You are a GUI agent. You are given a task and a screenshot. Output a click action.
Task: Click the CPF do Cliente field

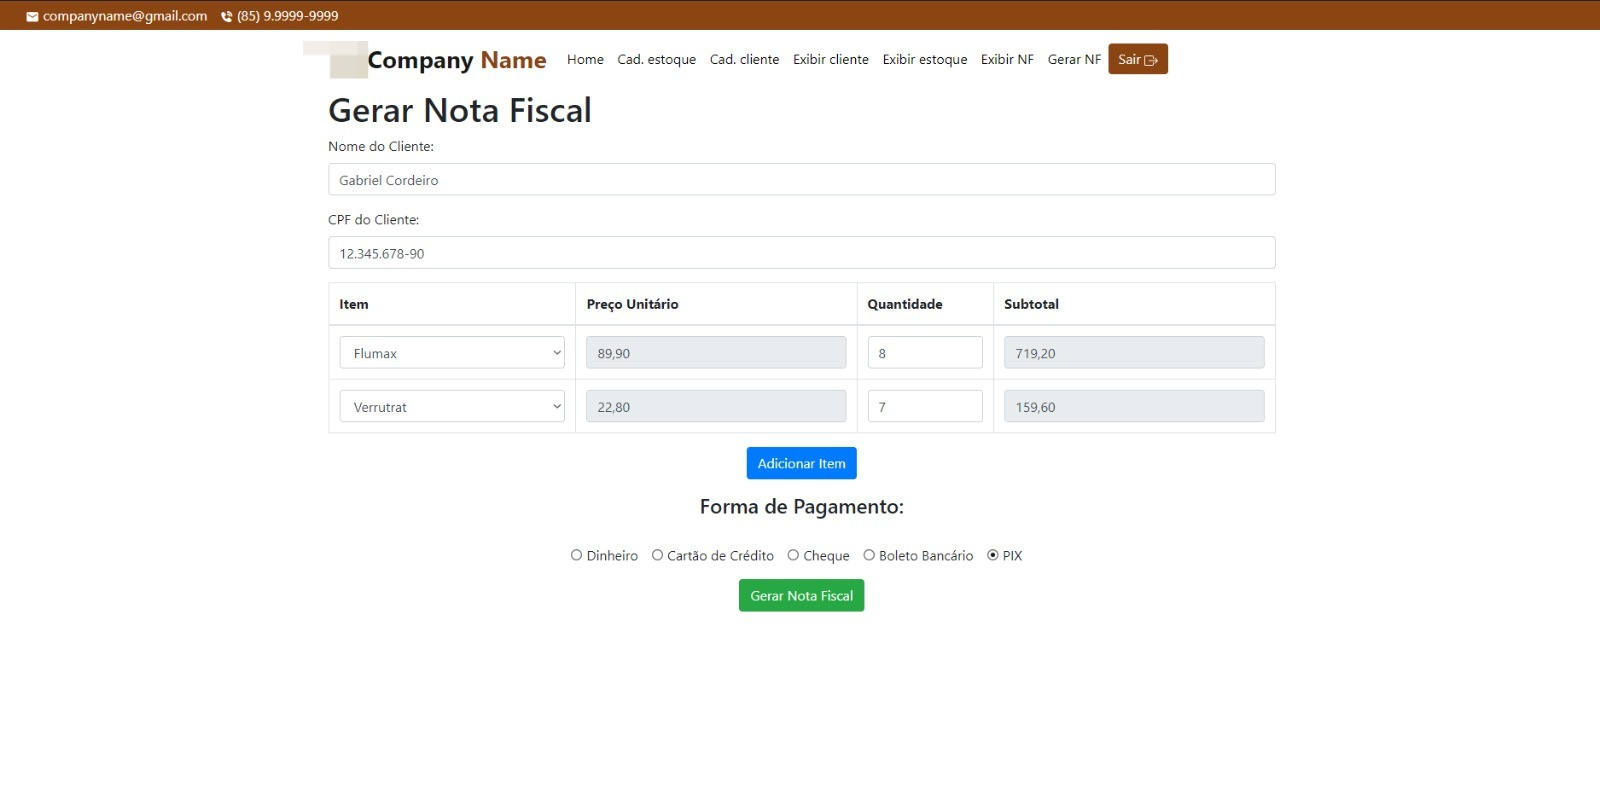pos(802,253)
